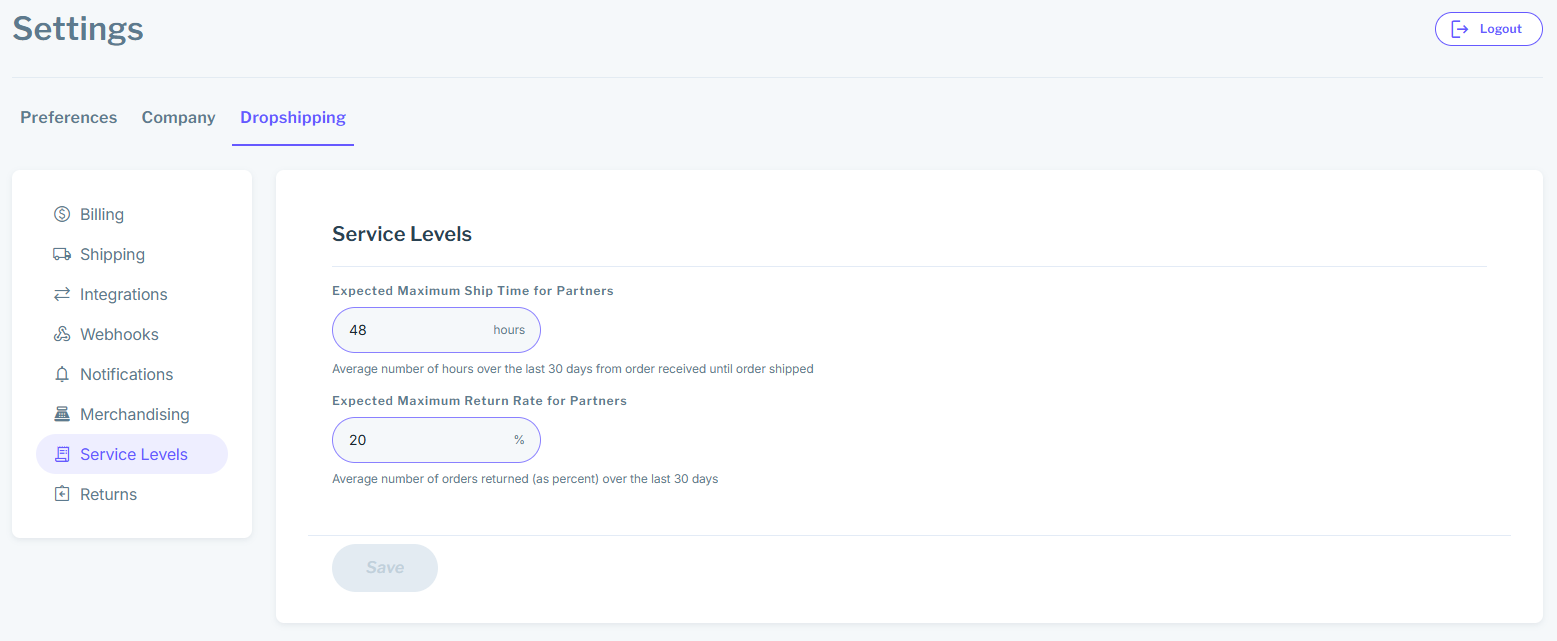1557x641 pixels.
Task: Click the Logout arrow icon
Action: [x=1459, y=29]
